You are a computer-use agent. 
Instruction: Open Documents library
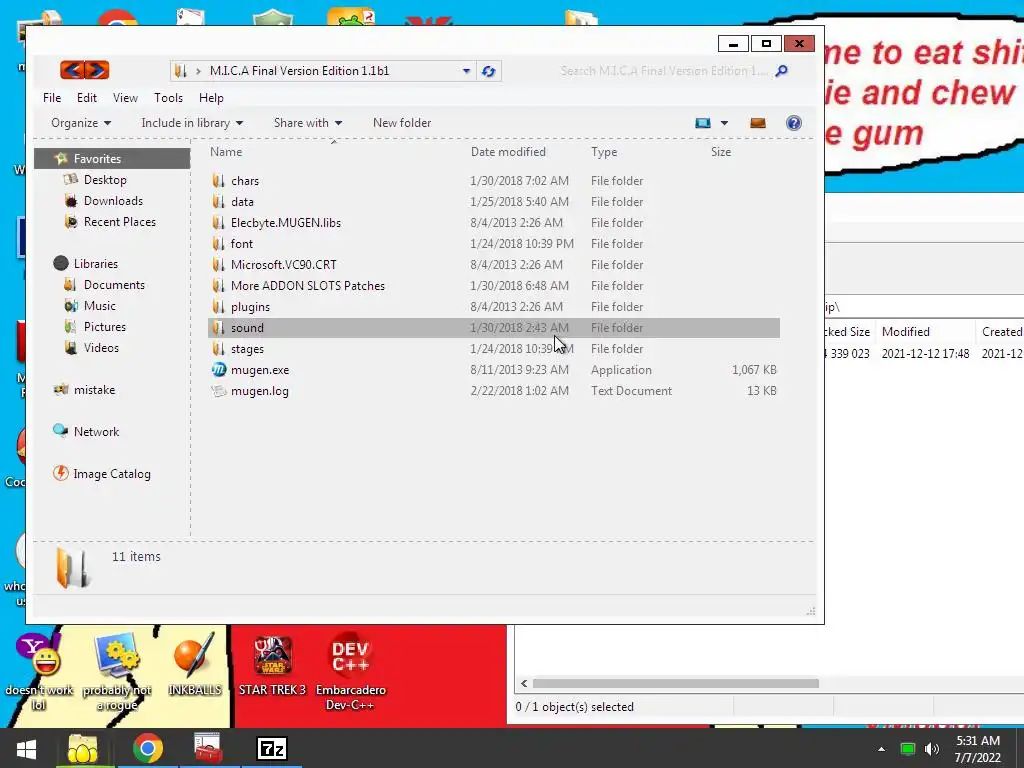tap(114, 285)
